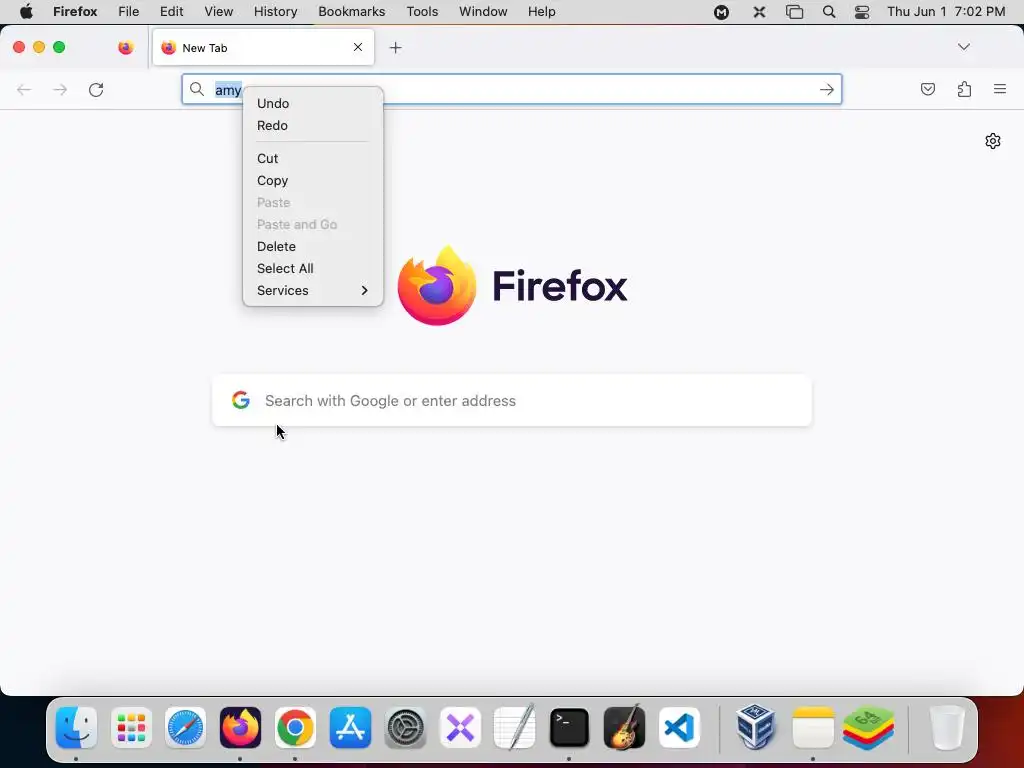Viewport: 1024px width, 768px height.
Task: Open the Apple menu
Action: point(26,12)
